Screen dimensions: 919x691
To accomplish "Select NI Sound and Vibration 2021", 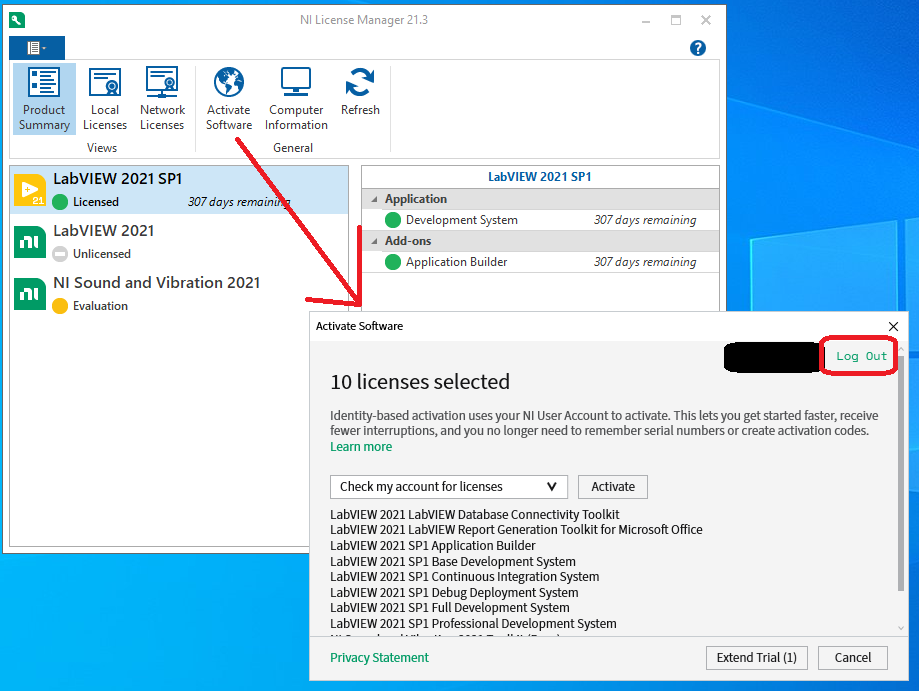I will click(179, 294).
